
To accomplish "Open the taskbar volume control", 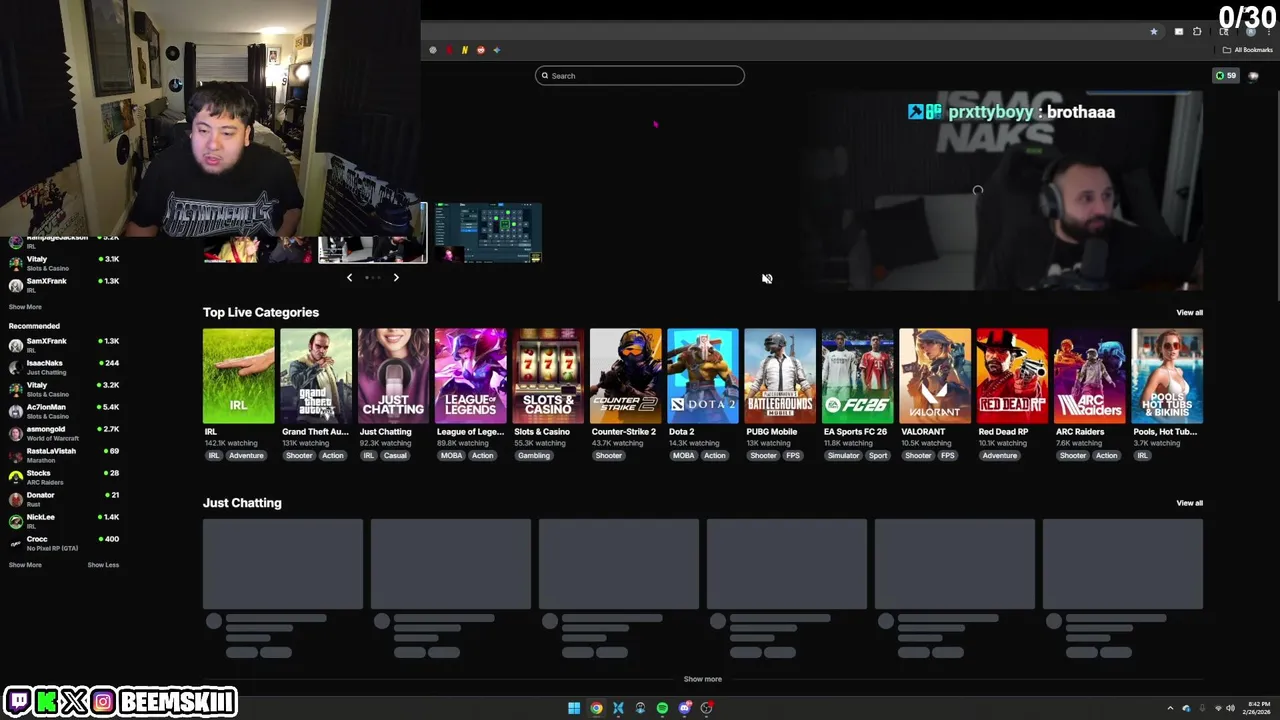I will coord(1230,708).
